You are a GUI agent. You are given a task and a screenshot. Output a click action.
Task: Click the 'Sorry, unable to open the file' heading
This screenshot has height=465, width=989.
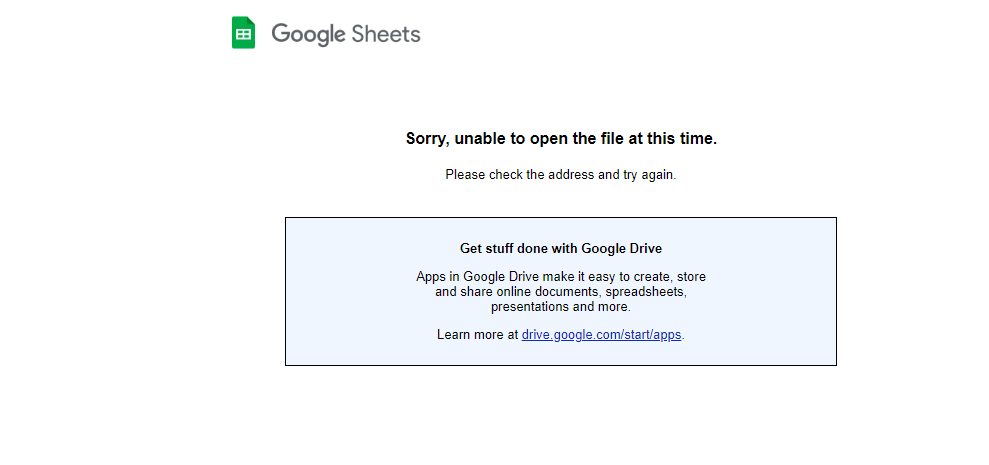(x=561, y=139)
